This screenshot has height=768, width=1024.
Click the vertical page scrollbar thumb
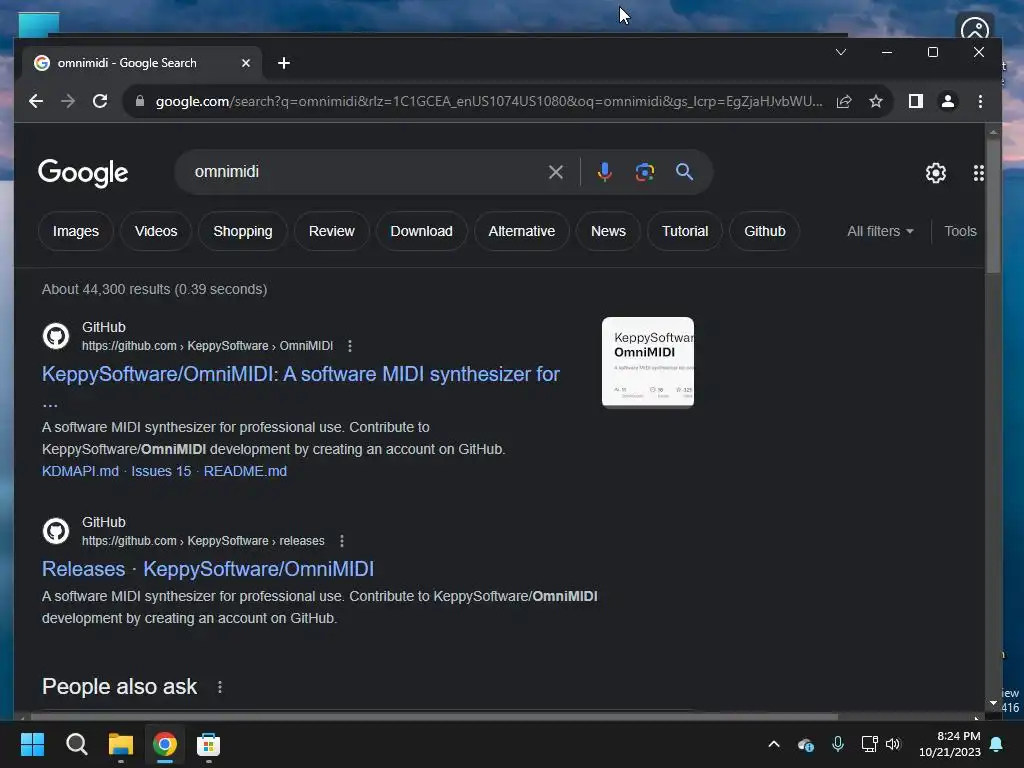pos(993,206)
